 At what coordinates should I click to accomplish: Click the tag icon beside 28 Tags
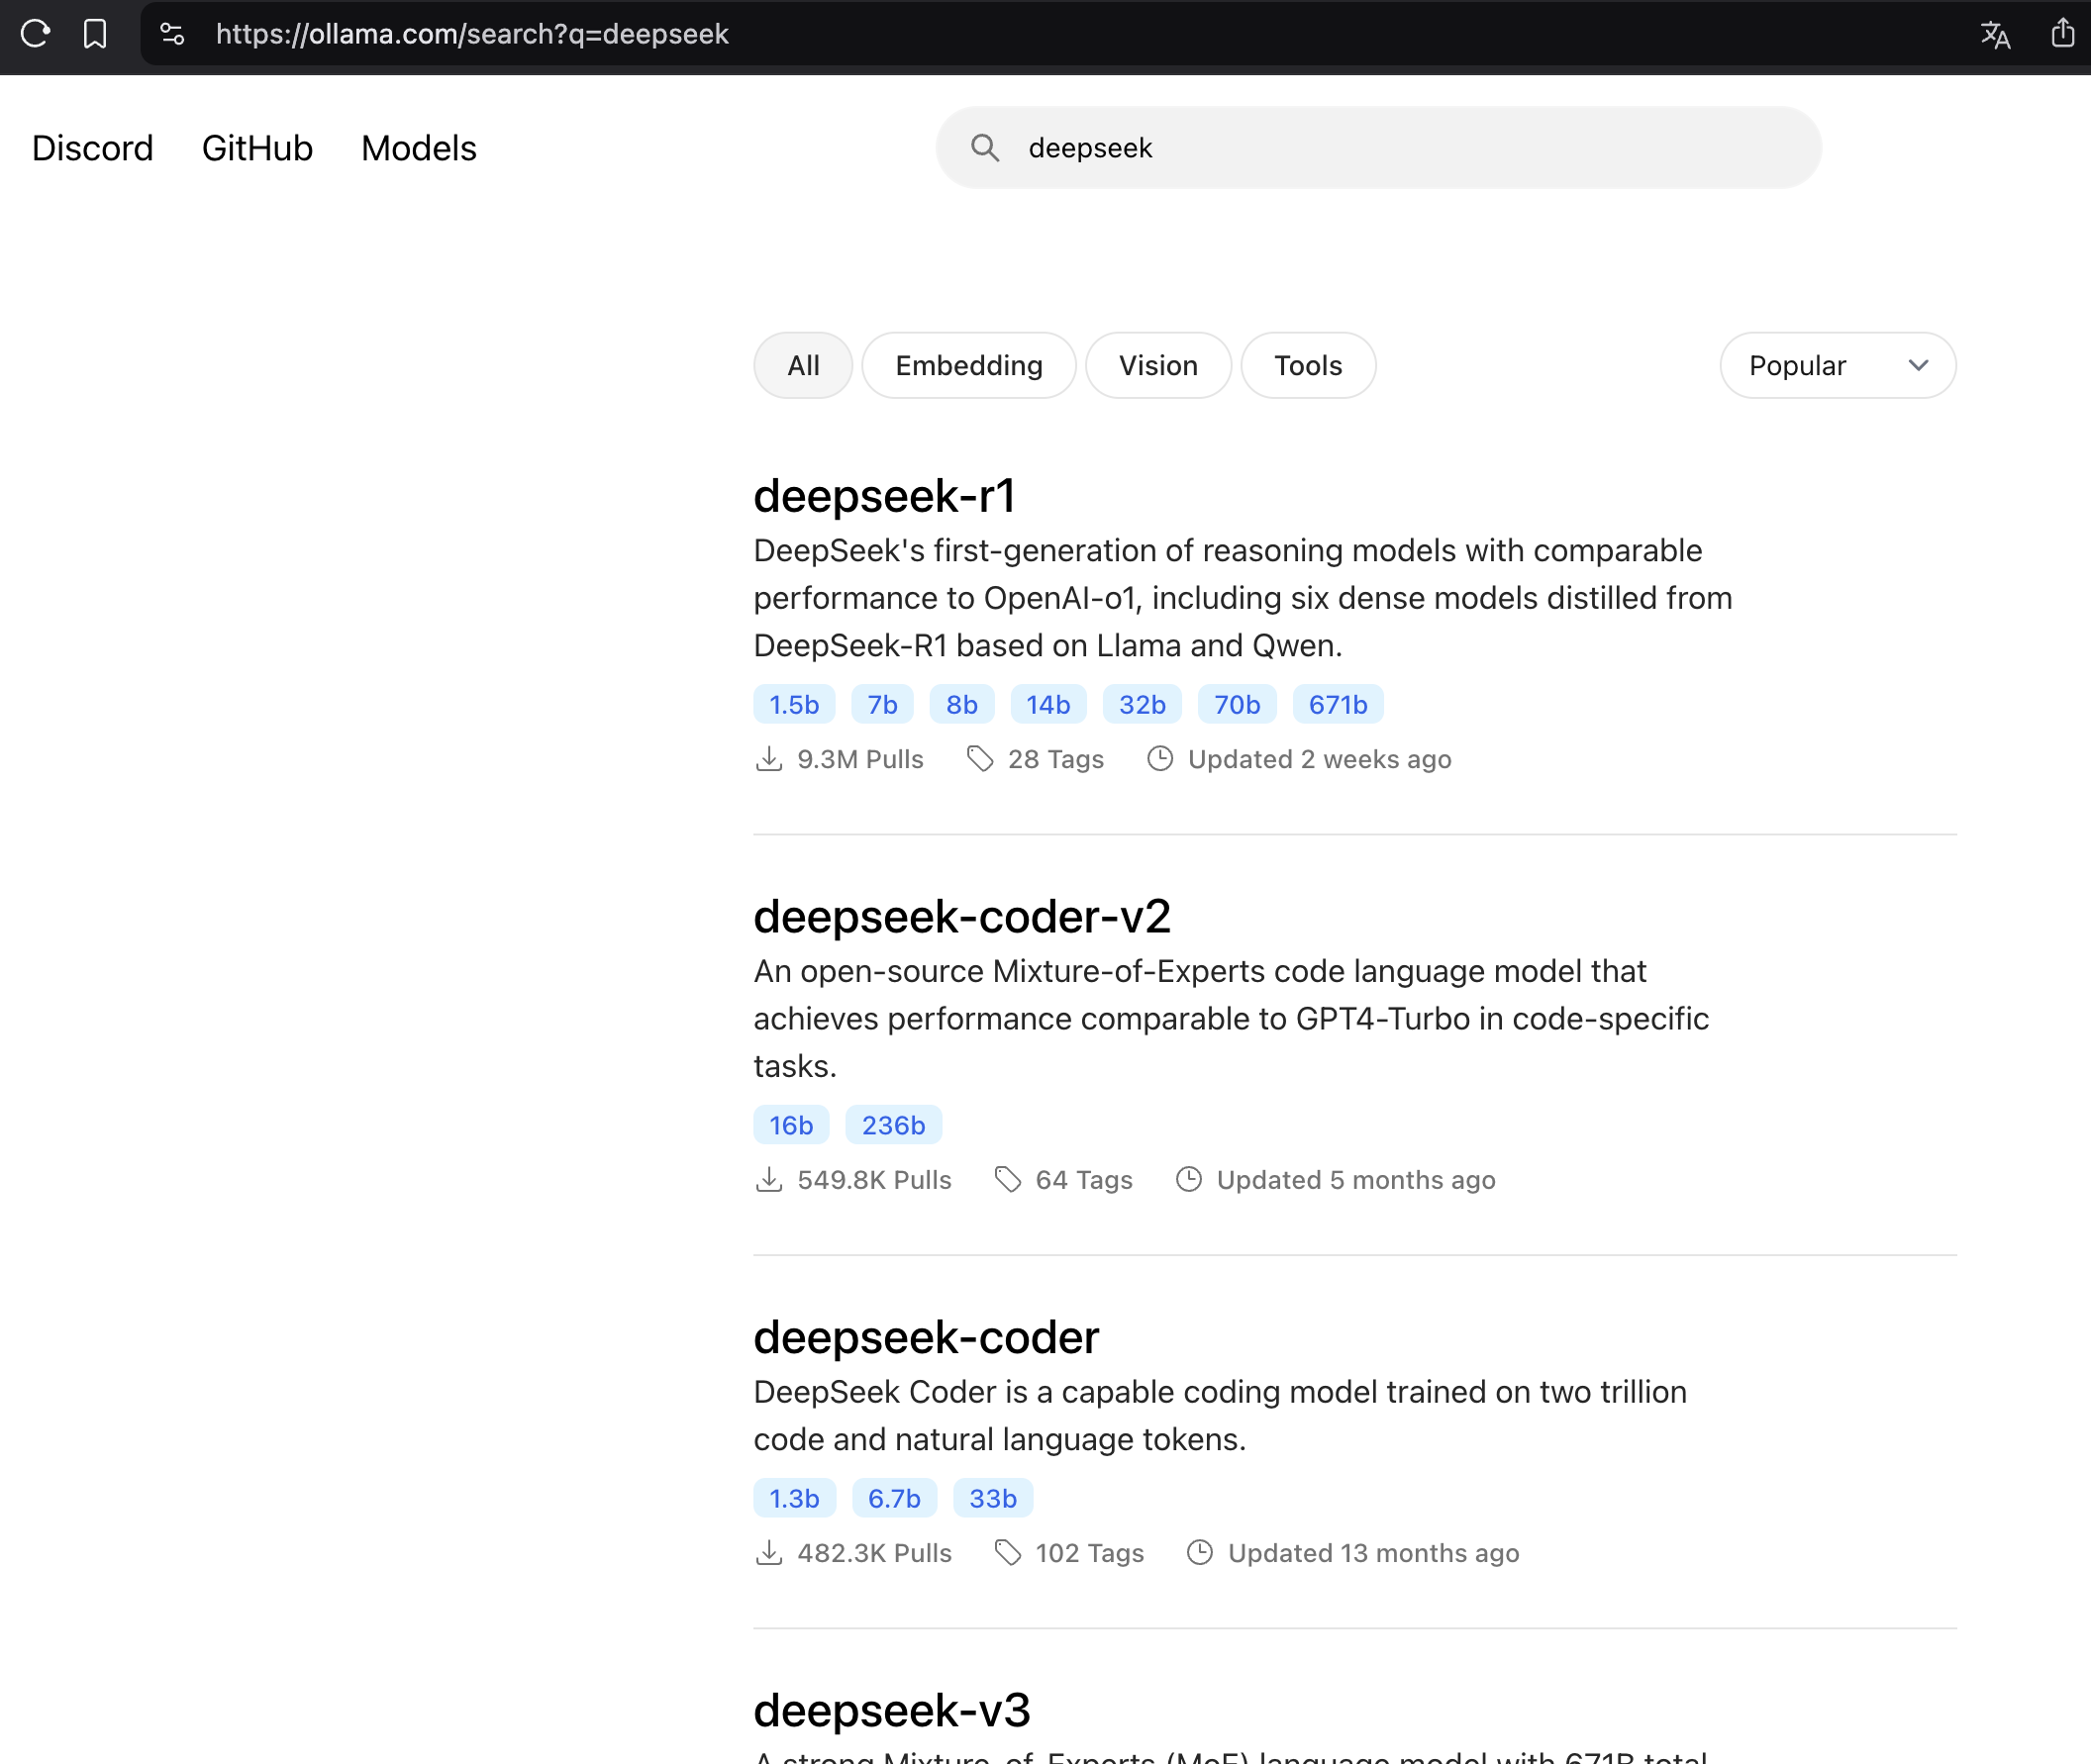click(979, 759)
